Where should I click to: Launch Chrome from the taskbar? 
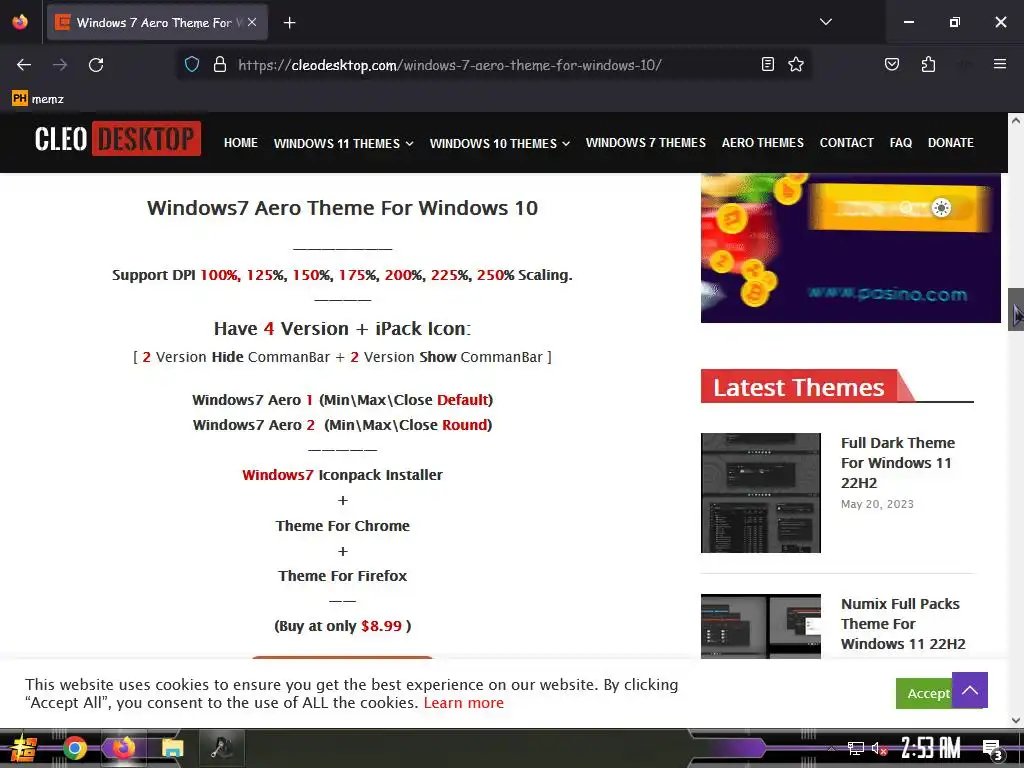pyautogui.click(x=74, y=748)
